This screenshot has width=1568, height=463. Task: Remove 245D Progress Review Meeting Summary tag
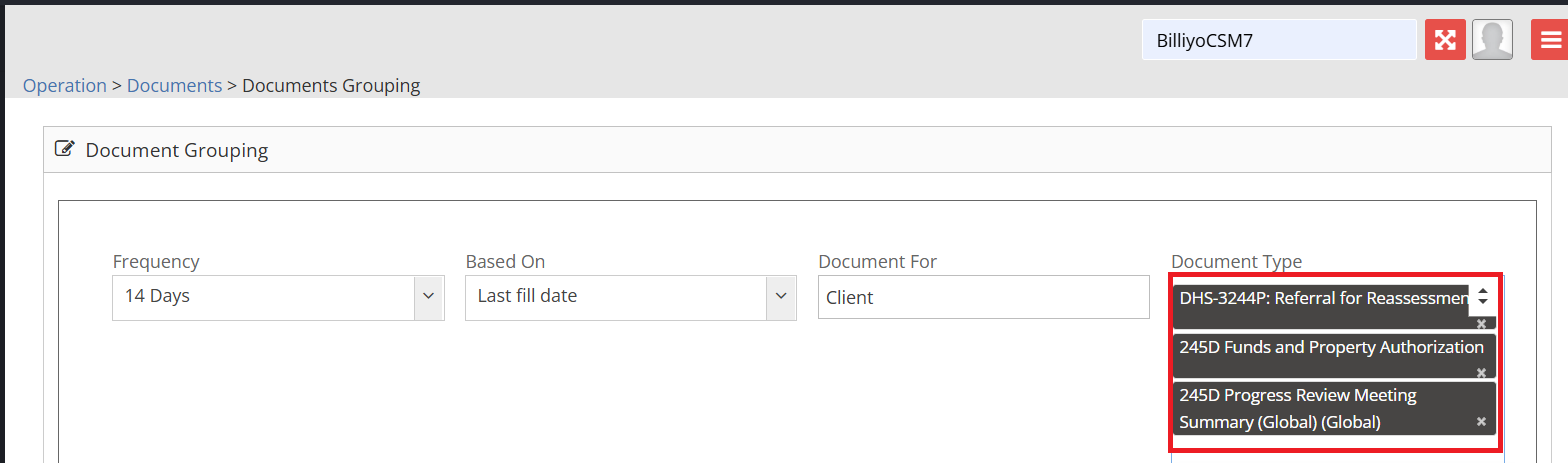(1481, 422)
